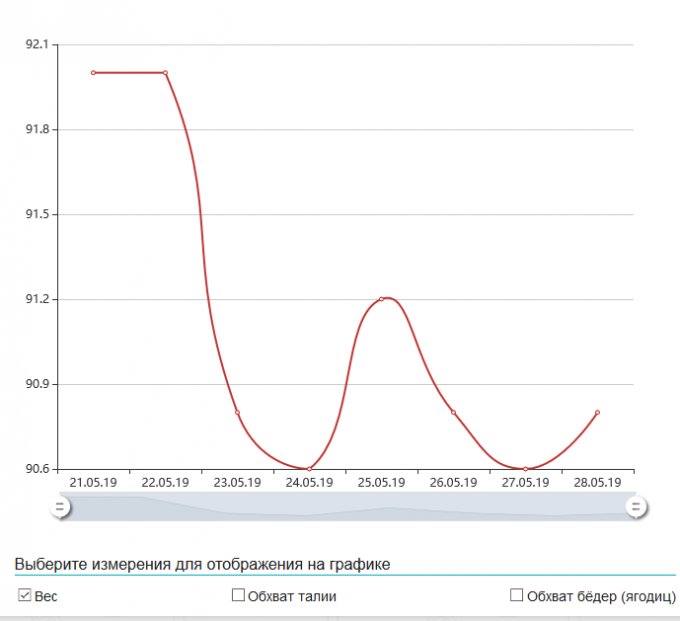
Task: Select the chart point above 22.05.19
Action: pos(165,73)
